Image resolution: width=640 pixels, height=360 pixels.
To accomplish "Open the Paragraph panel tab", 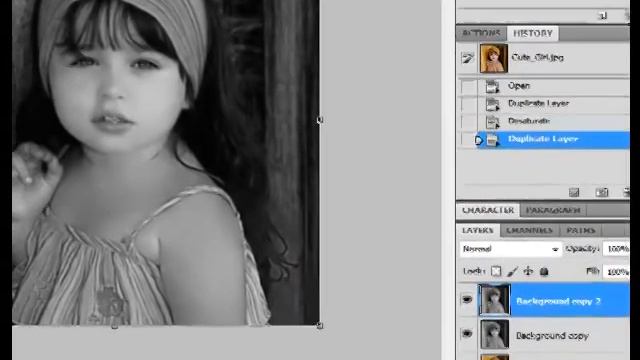I will coord(553,210).
